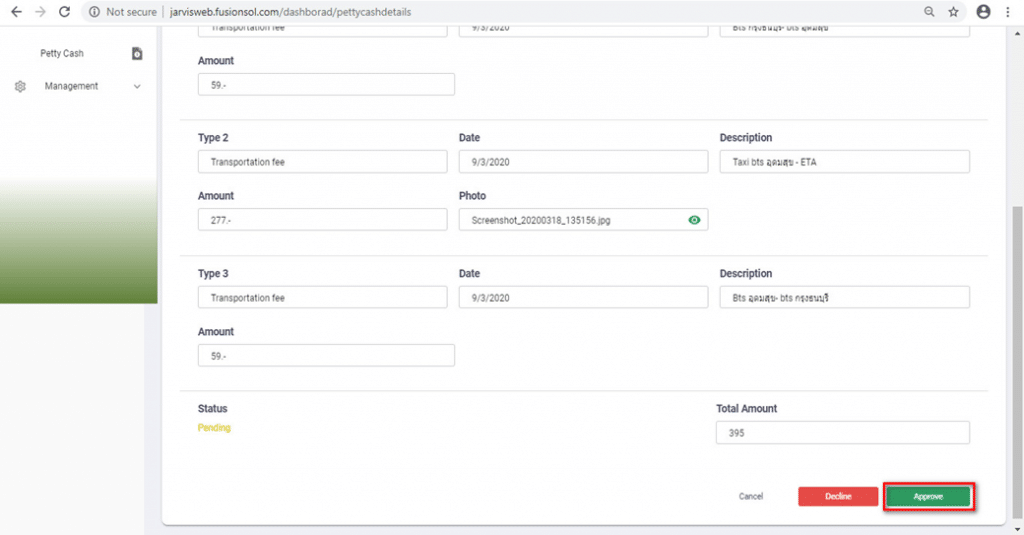Open Petty Cash in the sidebar
Screen dimensions: 1024x535
pos(62,53)
